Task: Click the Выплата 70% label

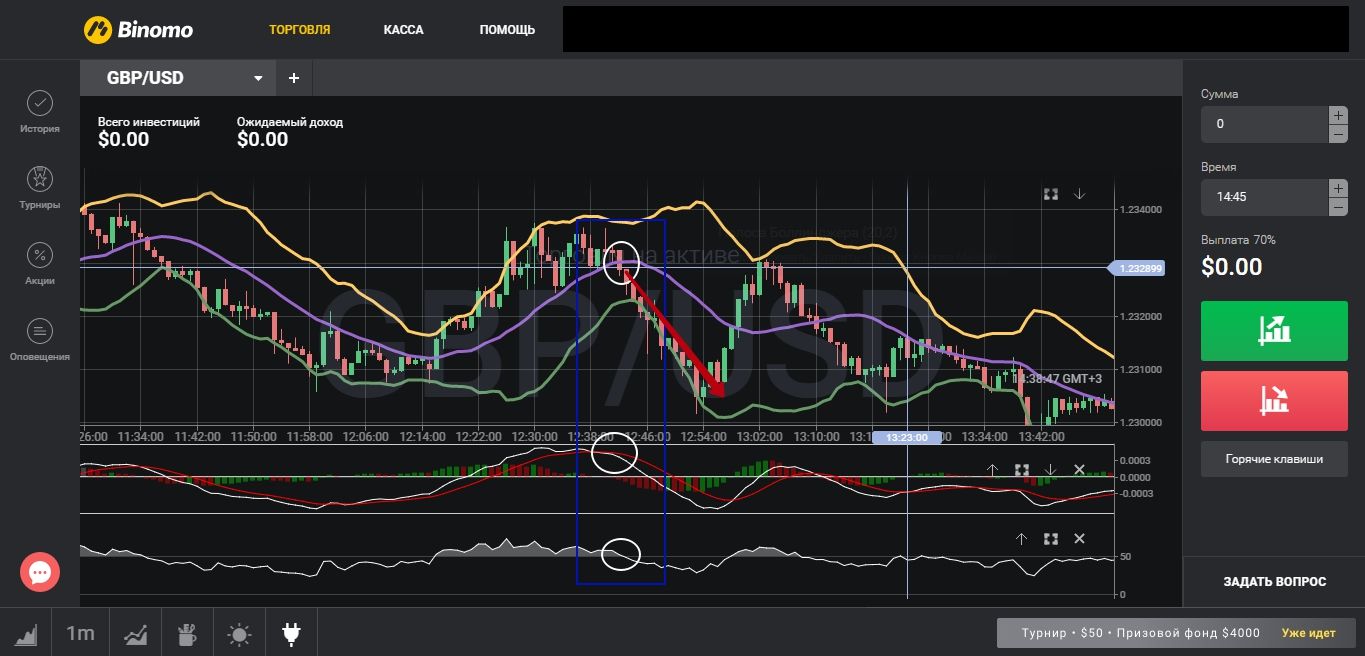Action: [1238, 240]
